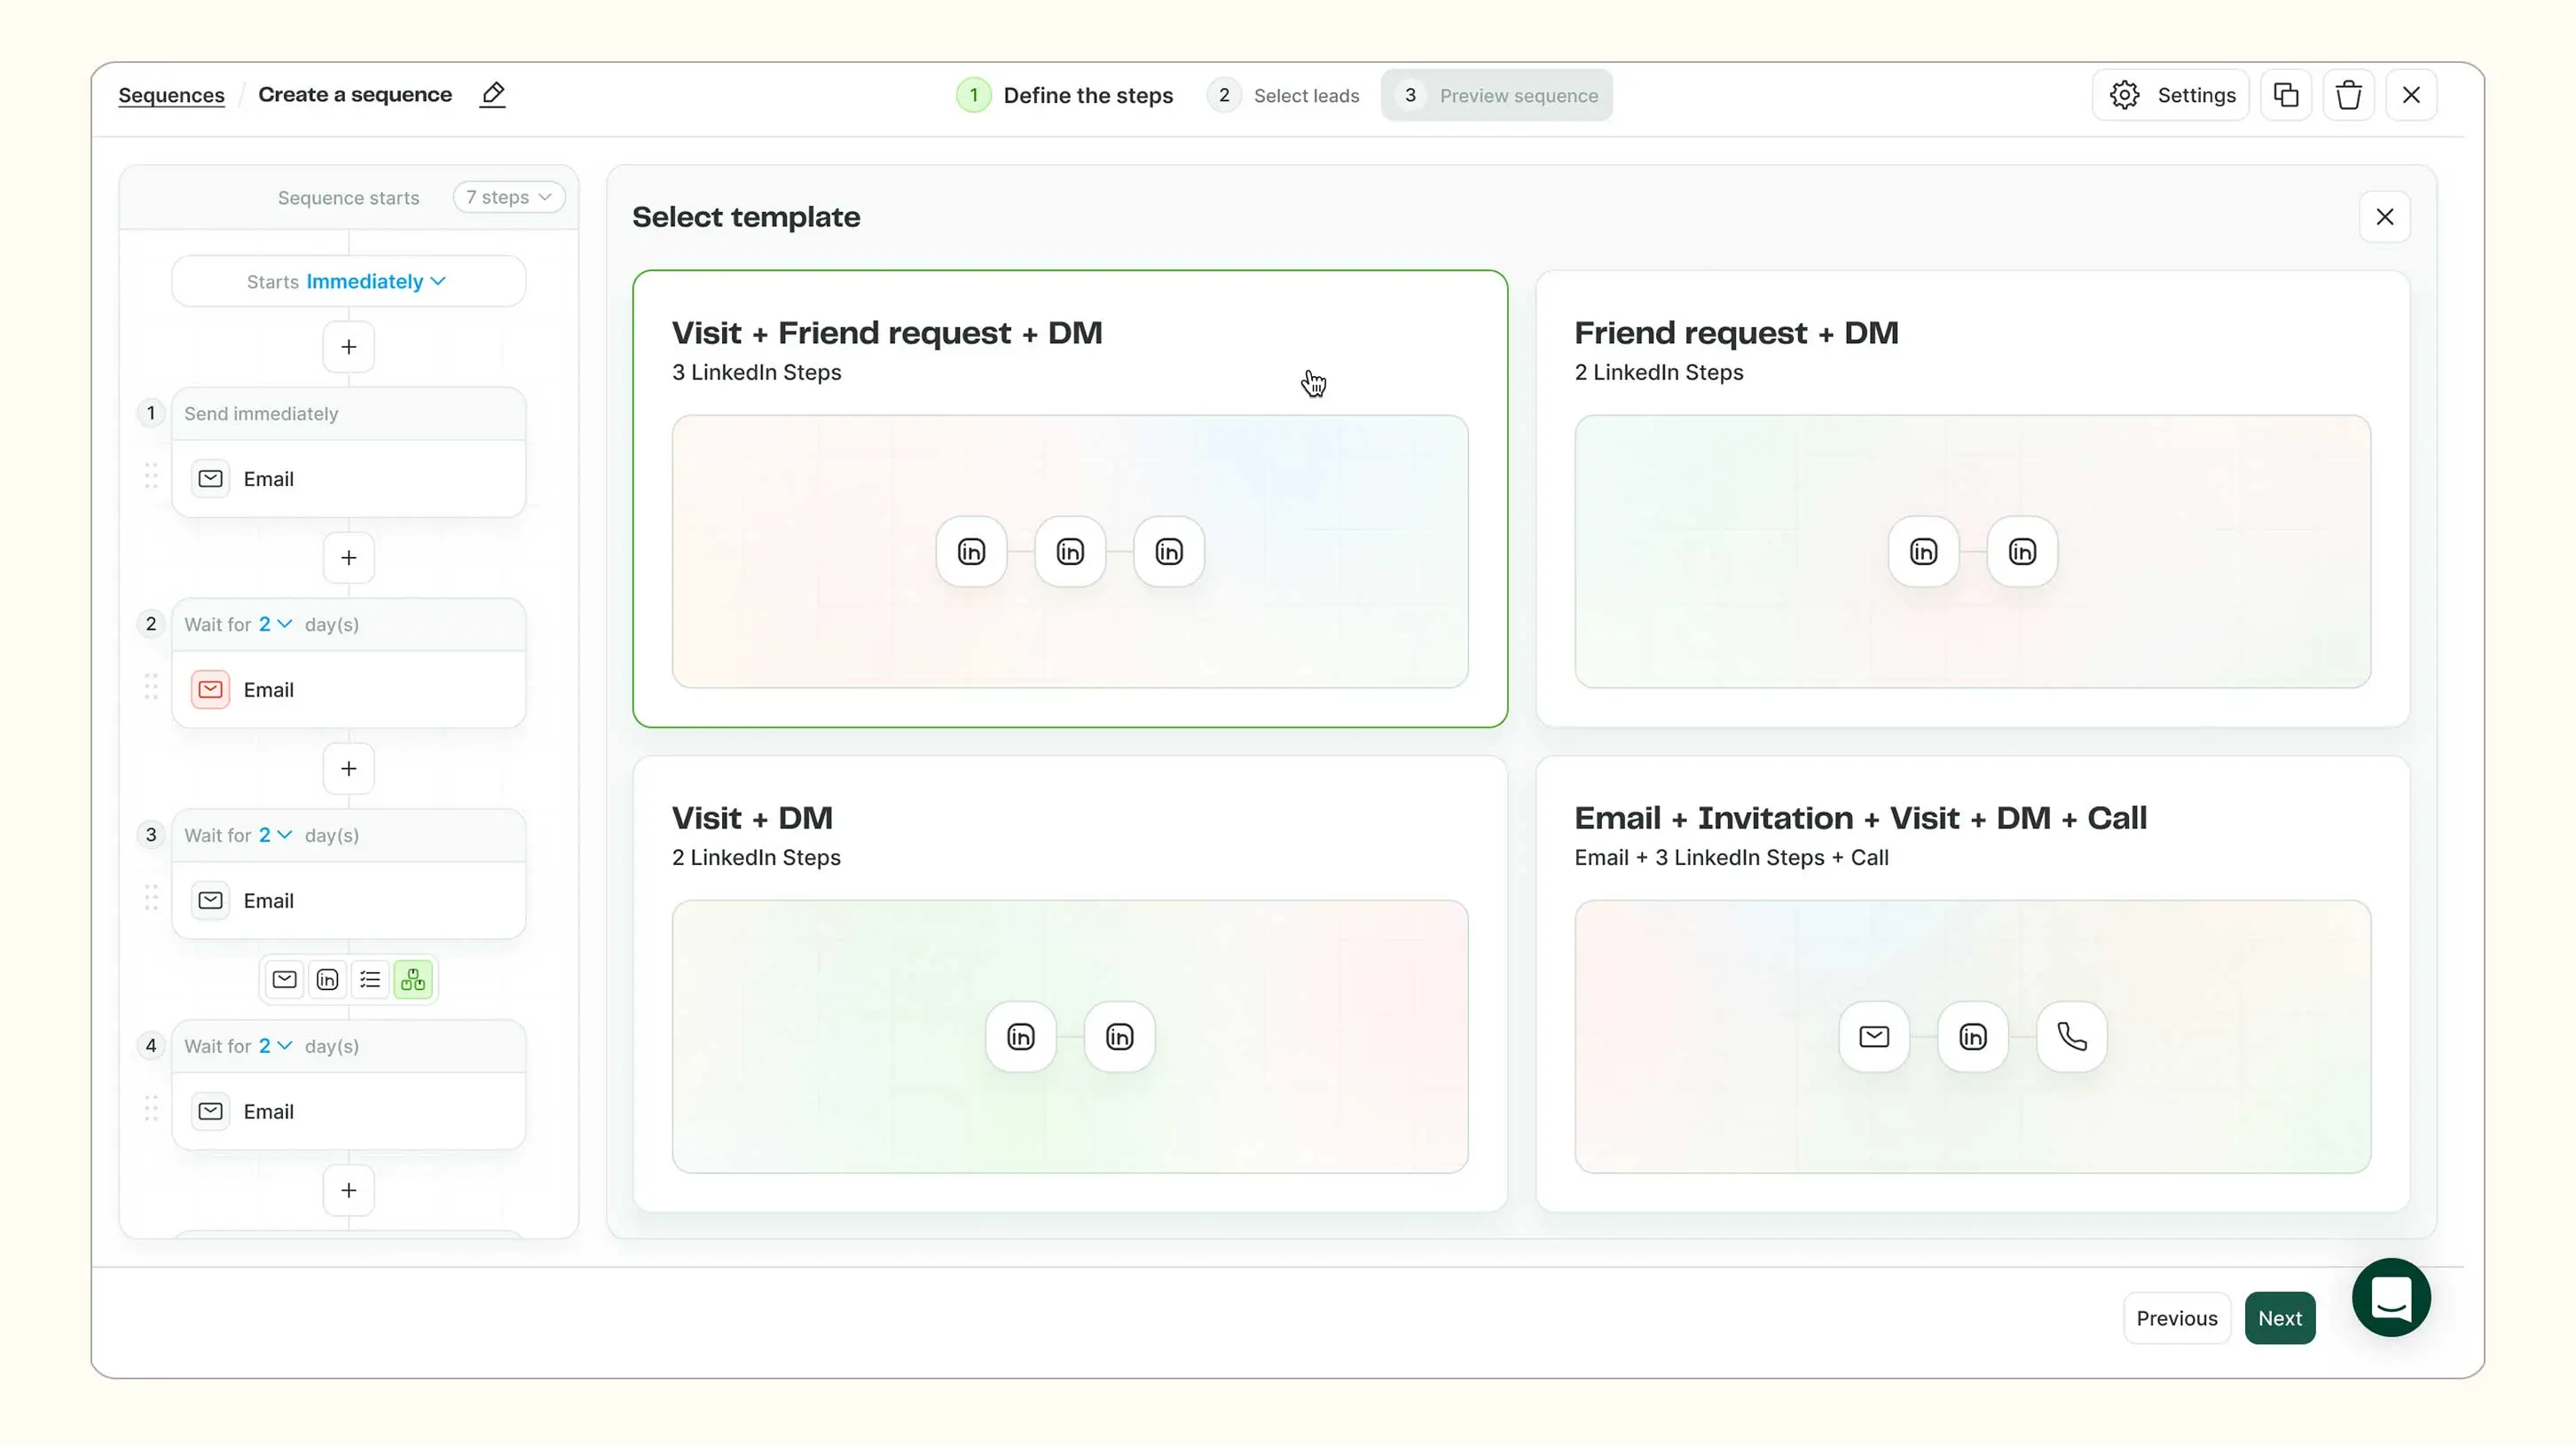Viewport: 2576px width, 1445px height.
Task: Choose the task checklist icon in add-step toolbar
Action: [x=370, y=979]
